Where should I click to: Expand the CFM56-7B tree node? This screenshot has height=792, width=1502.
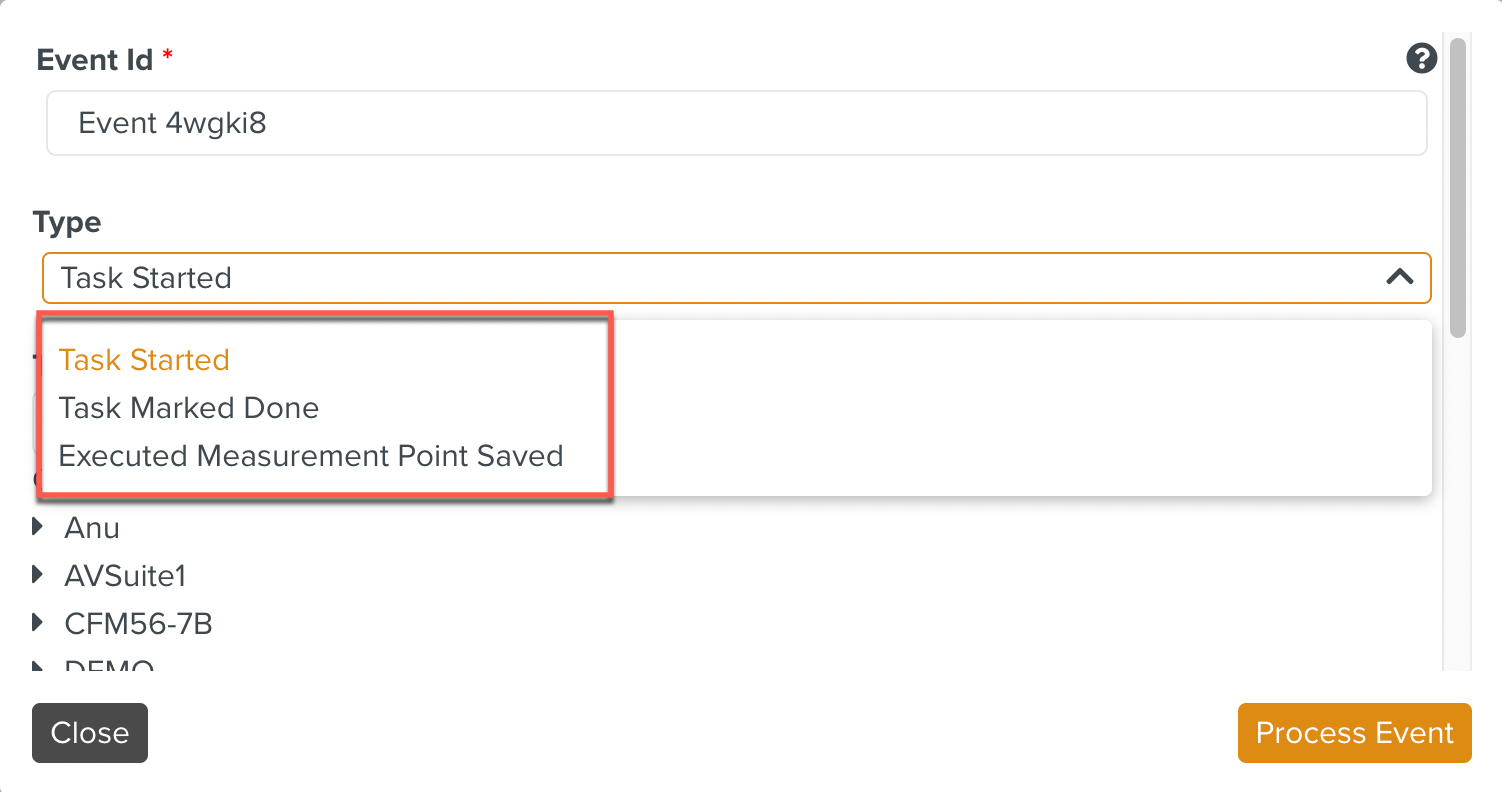[37, 622]
